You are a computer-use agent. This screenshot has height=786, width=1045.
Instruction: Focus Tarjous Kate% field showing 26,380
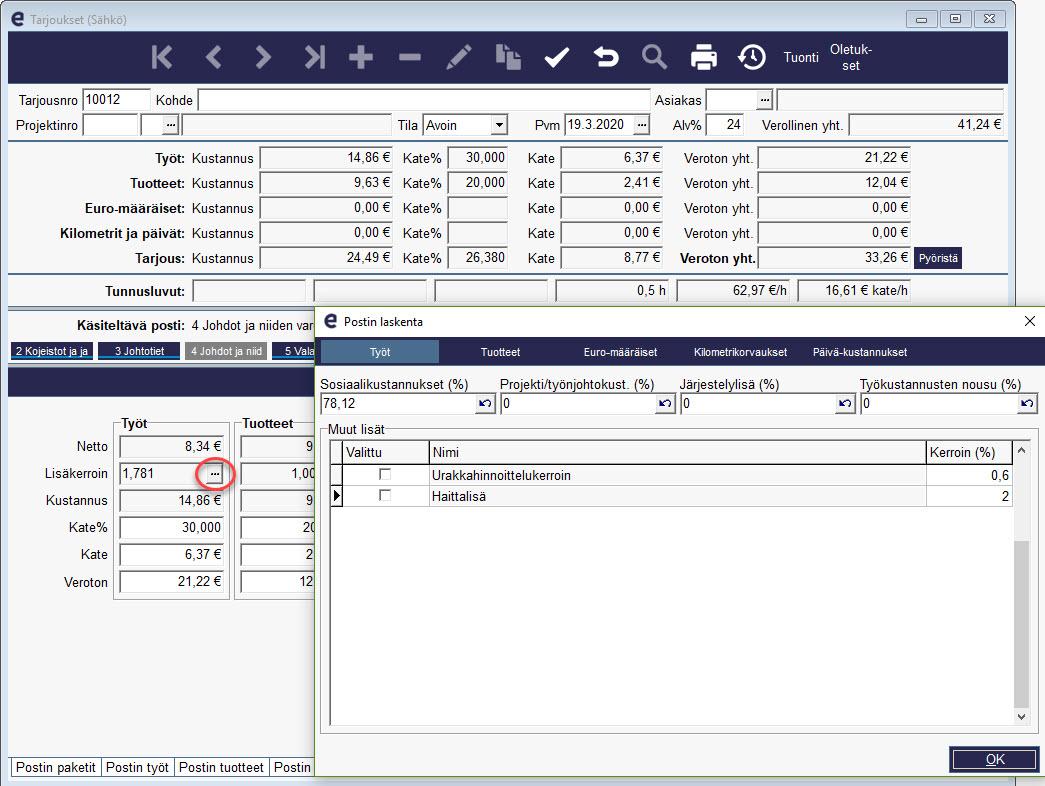pos(478,258)
